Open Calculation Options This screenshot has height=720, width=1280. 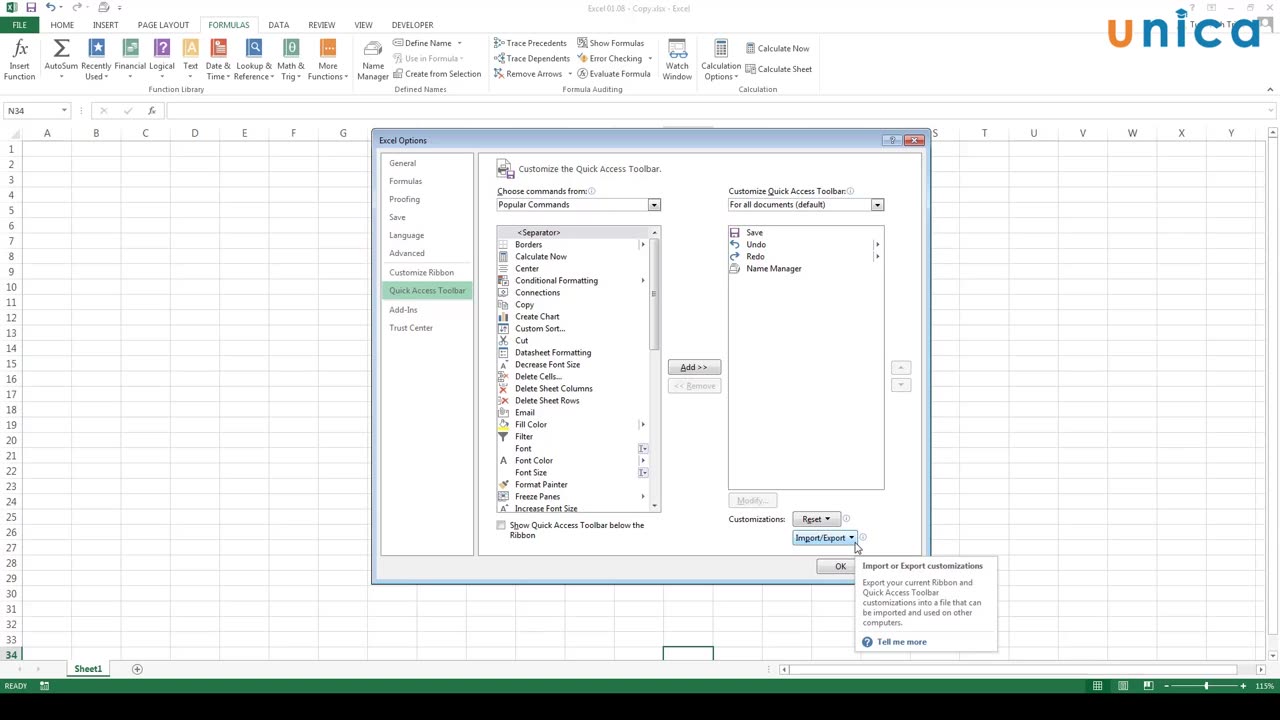721,60
